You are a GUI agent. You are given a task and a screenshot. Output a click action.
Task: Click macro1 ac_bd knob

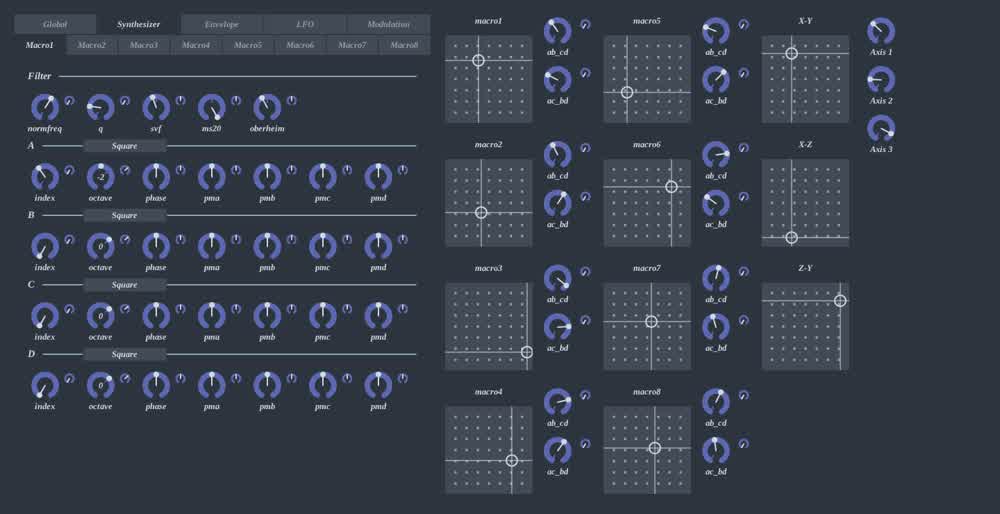(557, 80)
